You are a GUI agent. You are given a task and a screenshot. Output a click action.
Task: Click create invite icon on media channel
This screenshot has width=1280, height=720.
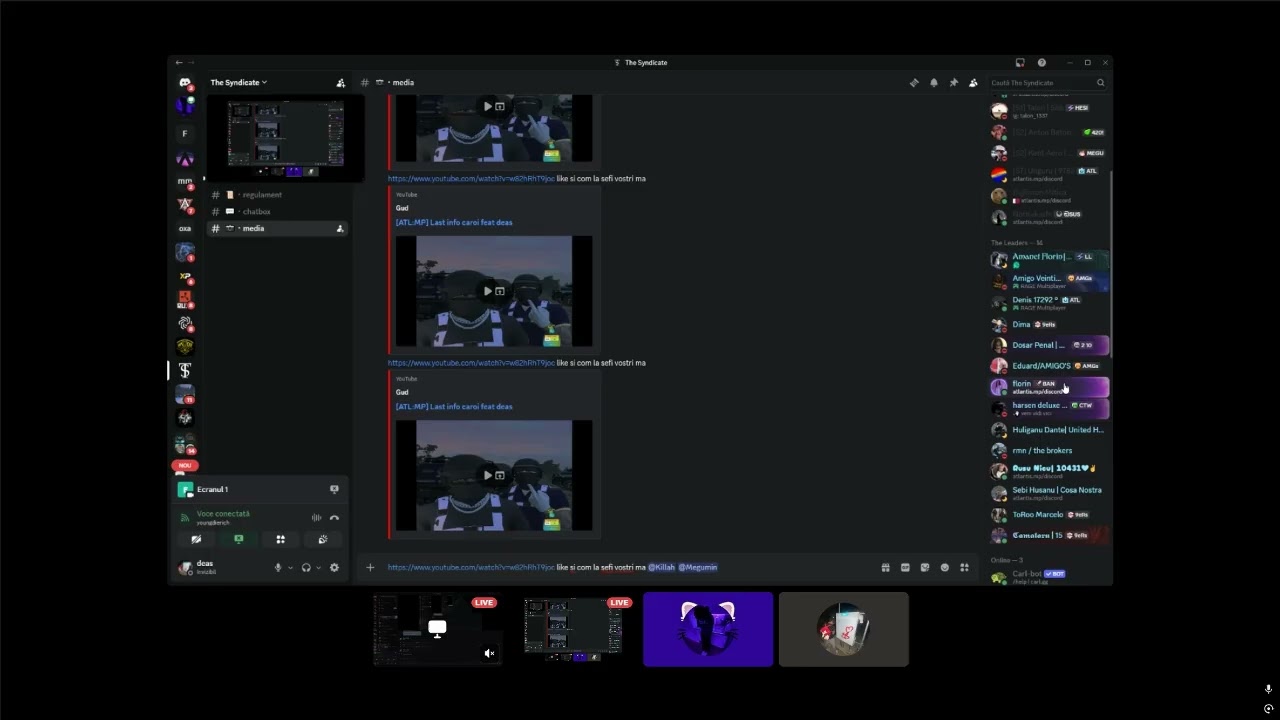pos(340,228)
